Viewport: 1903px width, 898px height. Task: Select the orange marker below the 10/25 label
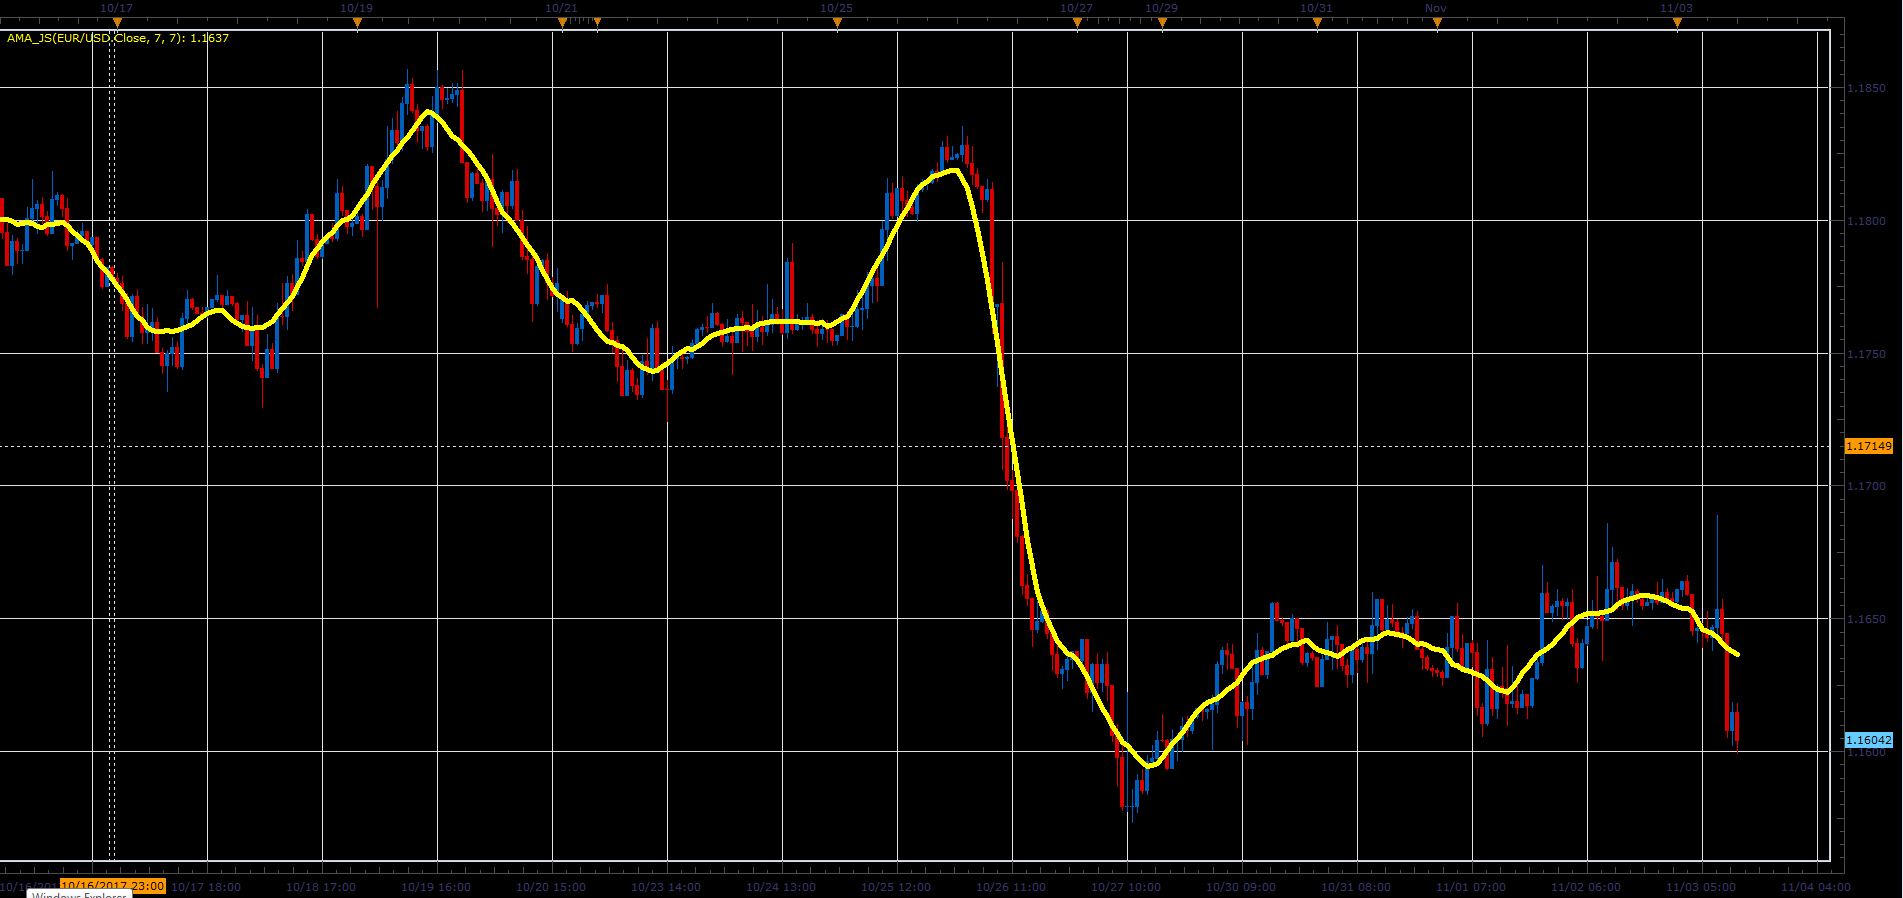coord(837,22)
